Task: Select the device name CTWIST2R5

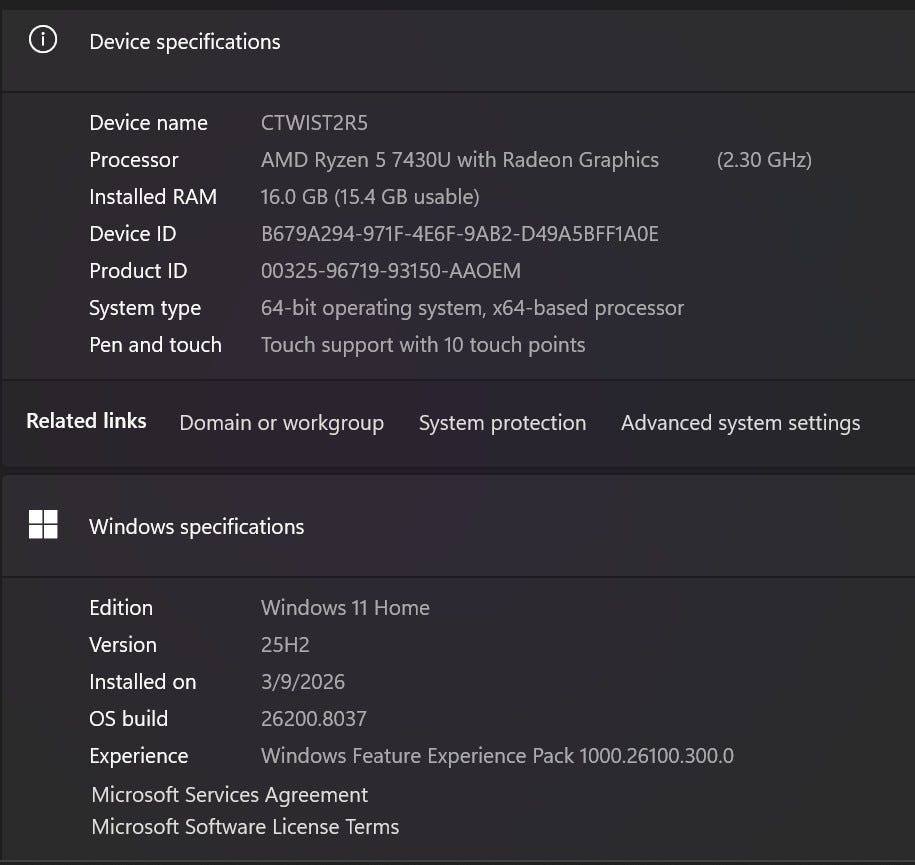Action: (x=314, y=123)
